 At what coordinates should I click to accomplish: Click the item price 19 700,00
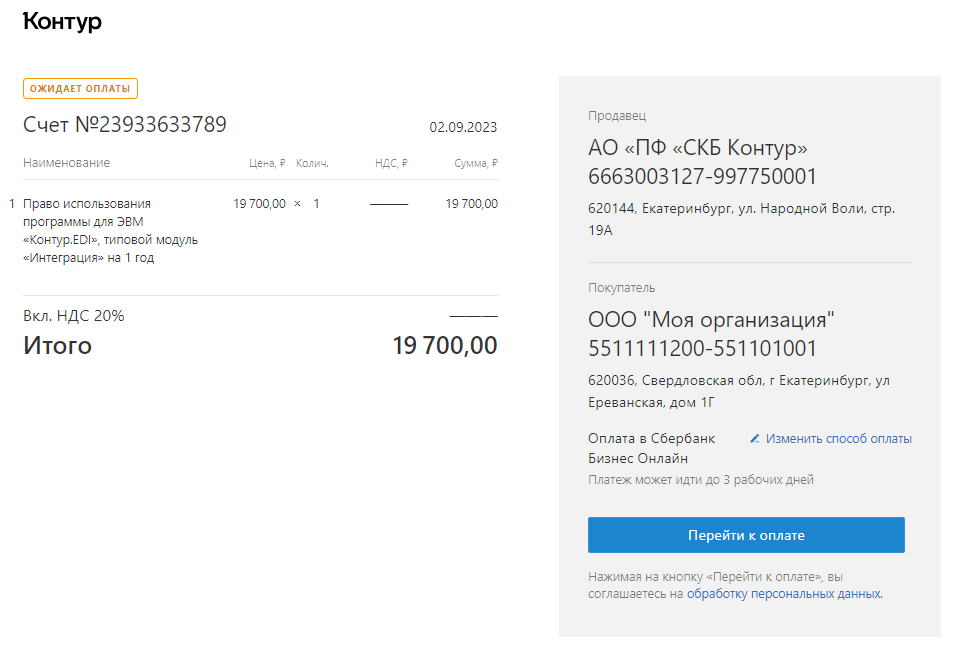click(x=259, y=204)
